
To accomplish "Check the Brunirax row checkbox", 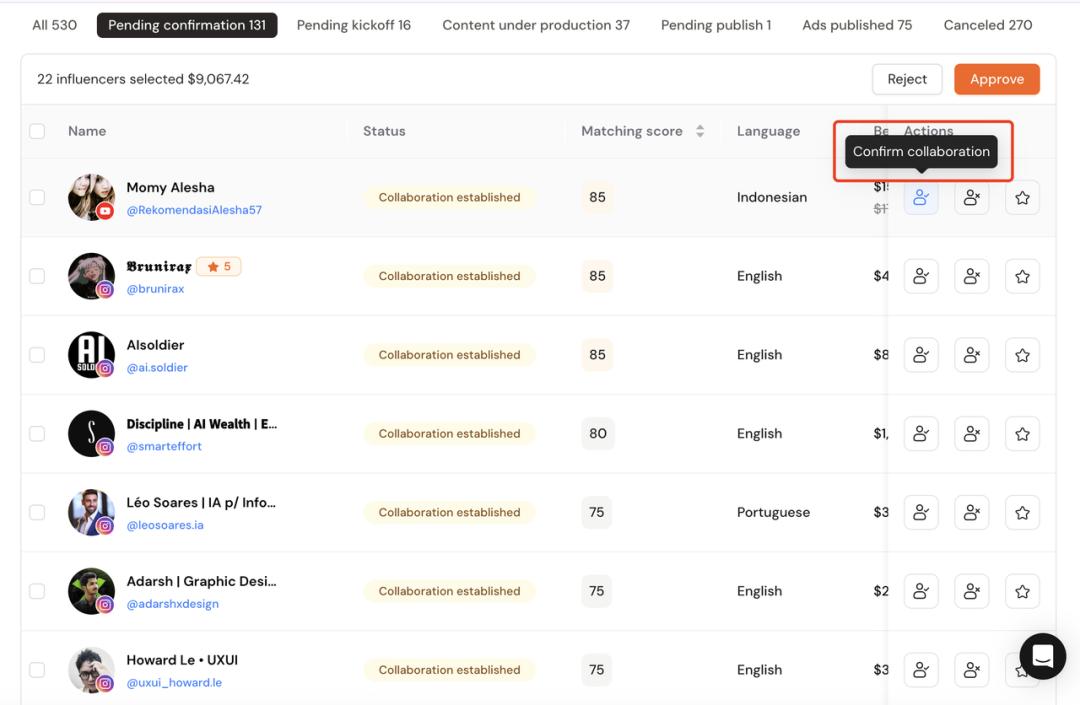I will (x=37, y=276).
